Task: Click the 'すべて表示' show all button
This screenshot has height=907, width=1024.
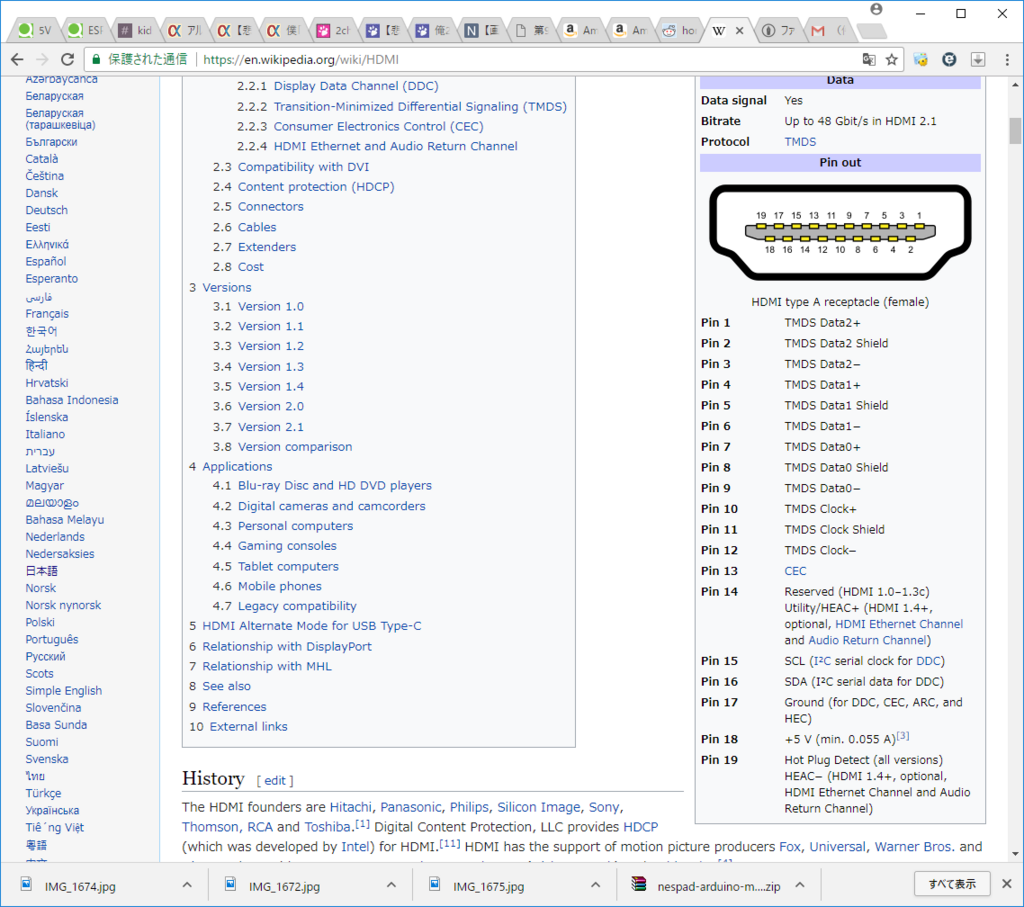Action: pyautogui.click(x=952, y=883)
